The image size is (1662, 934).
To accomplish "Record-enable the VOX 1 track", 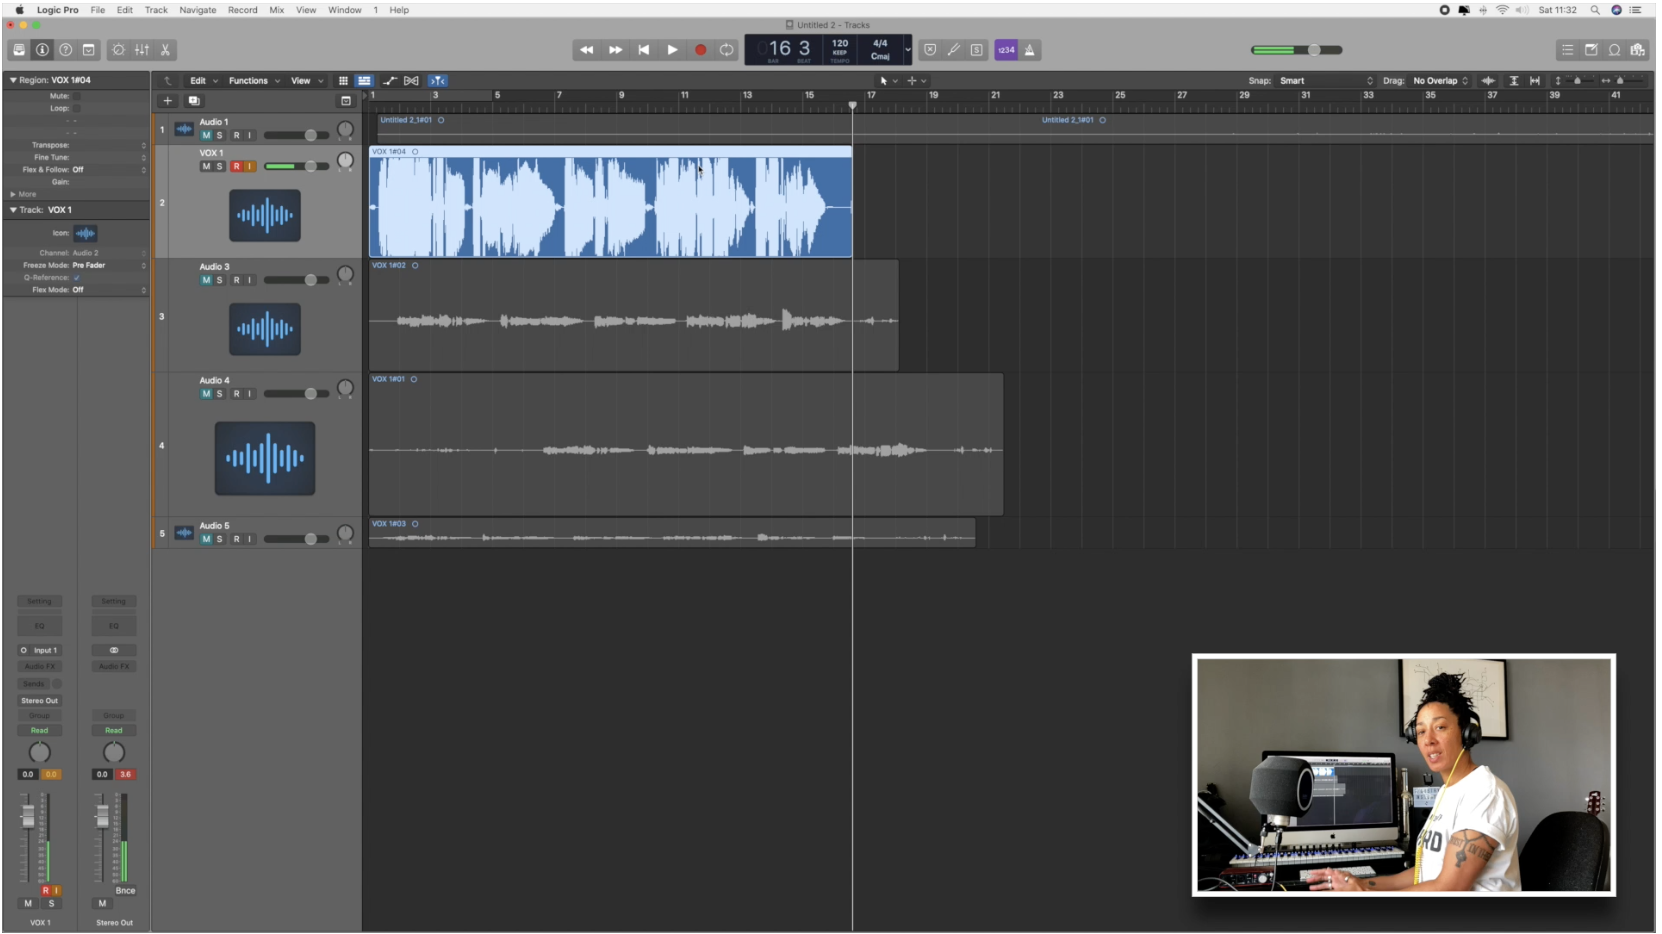I will (x=236, y=167).
